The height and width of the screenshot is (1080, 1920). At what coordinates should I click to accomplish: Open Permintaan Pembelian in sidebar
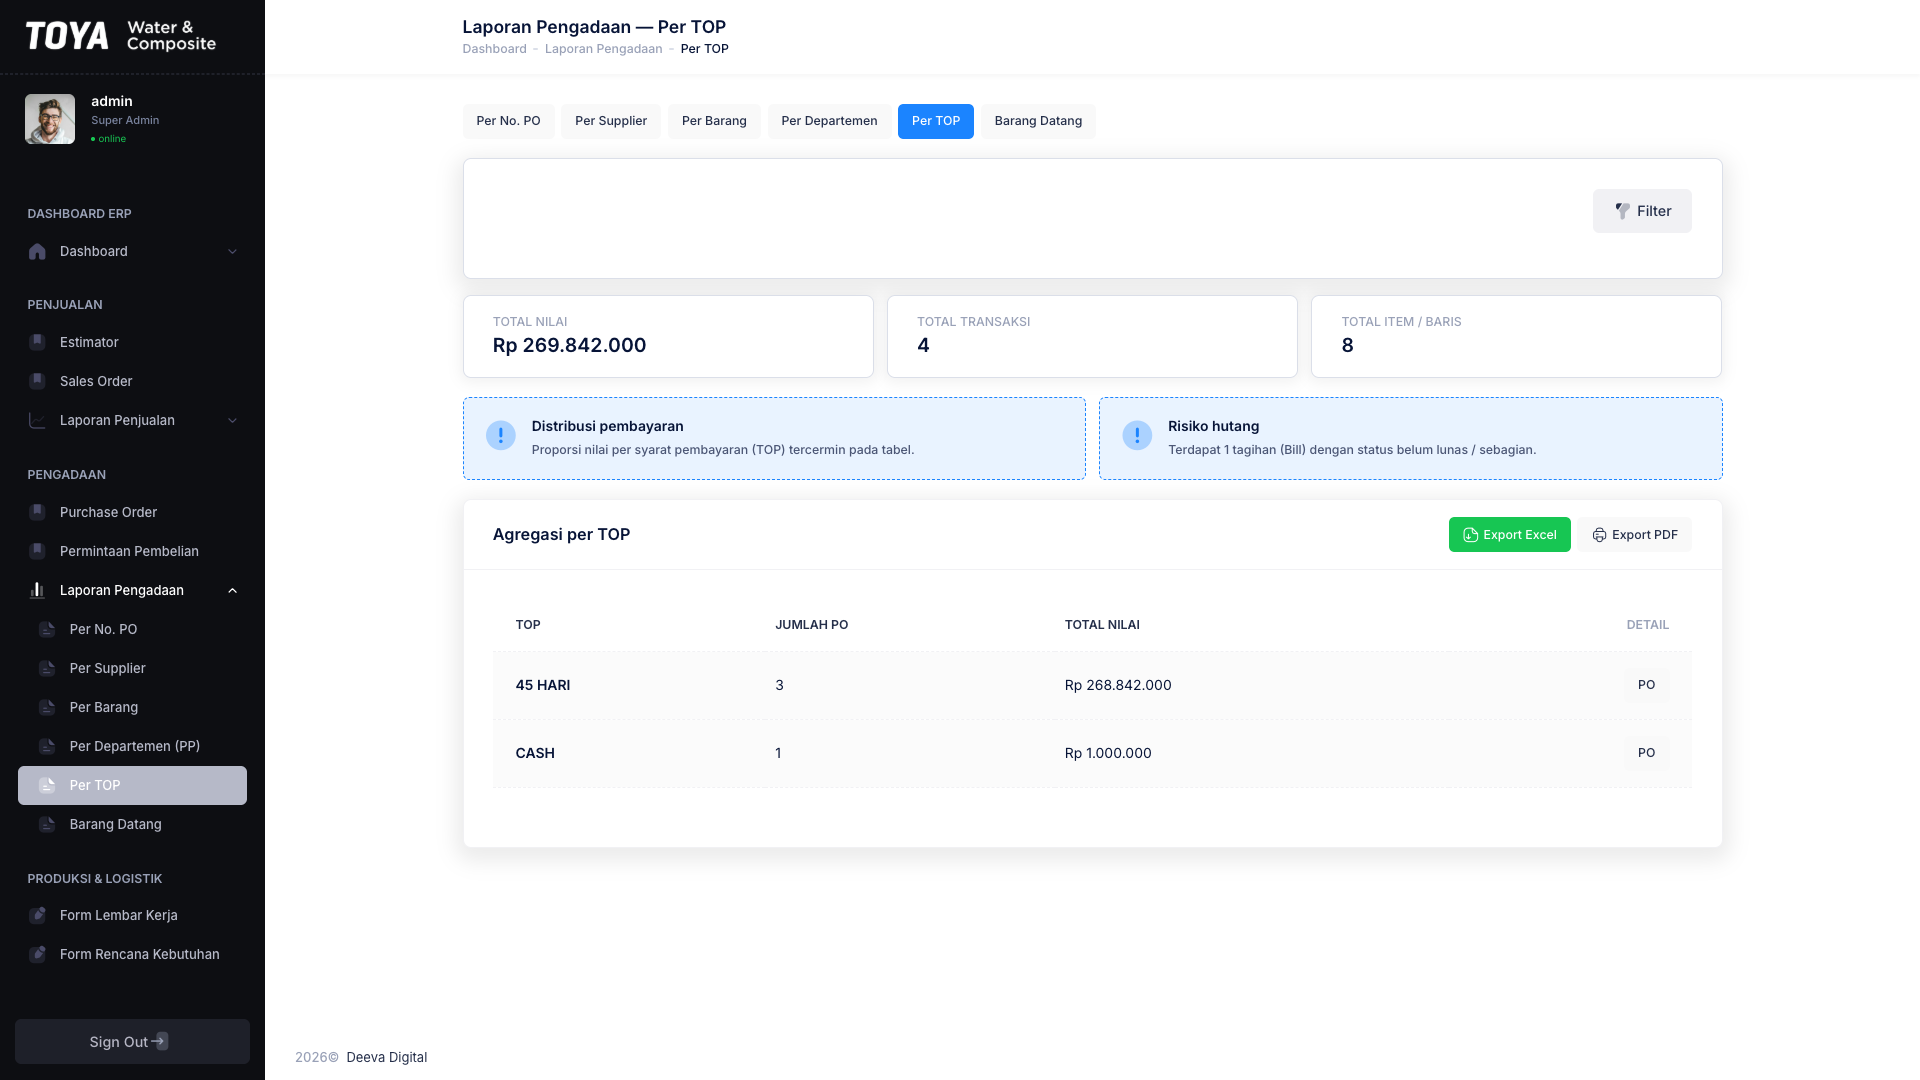coord(132,551)
